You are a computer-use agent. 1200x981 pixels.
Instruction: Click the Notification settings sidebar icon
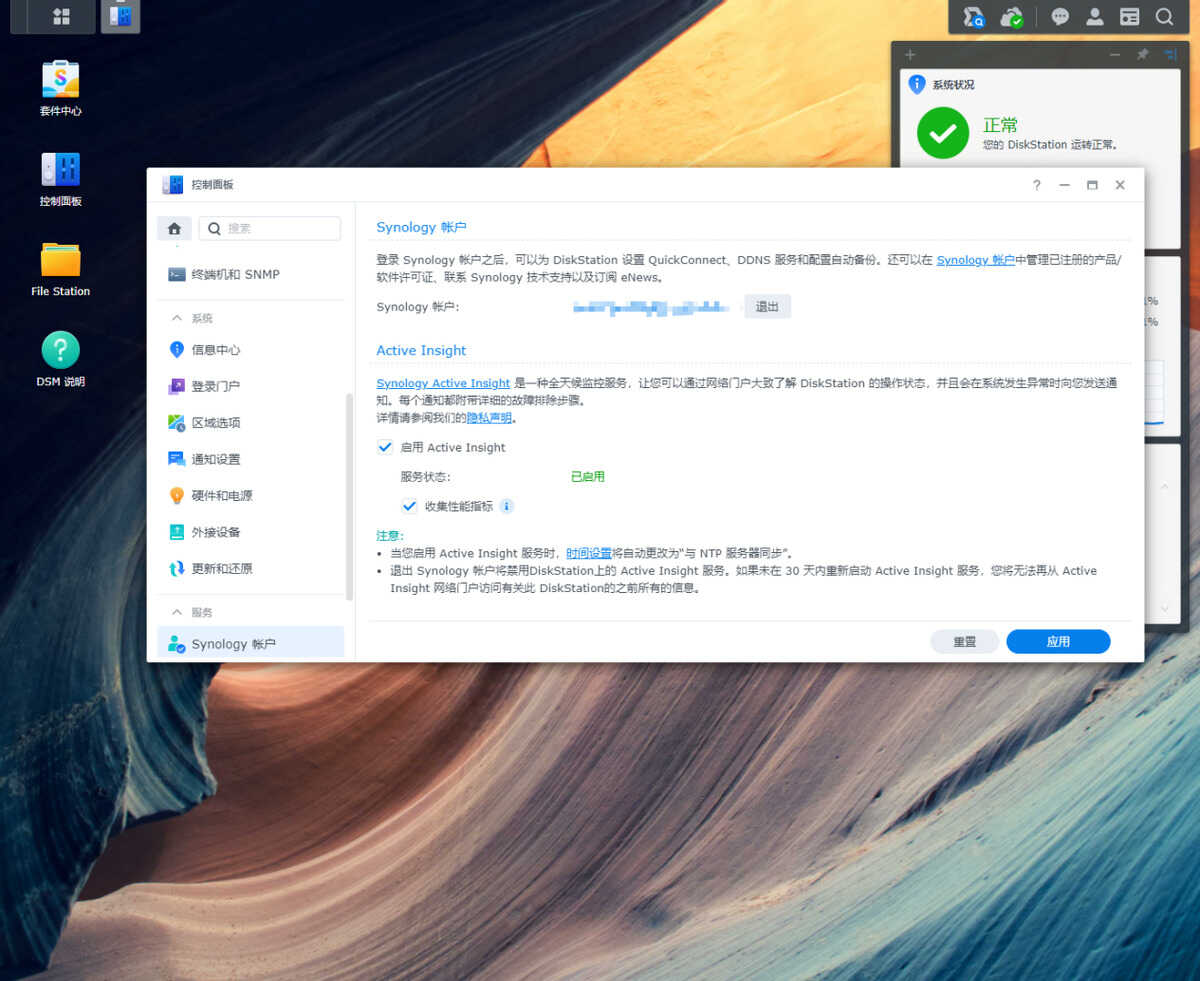click(177, 459)
